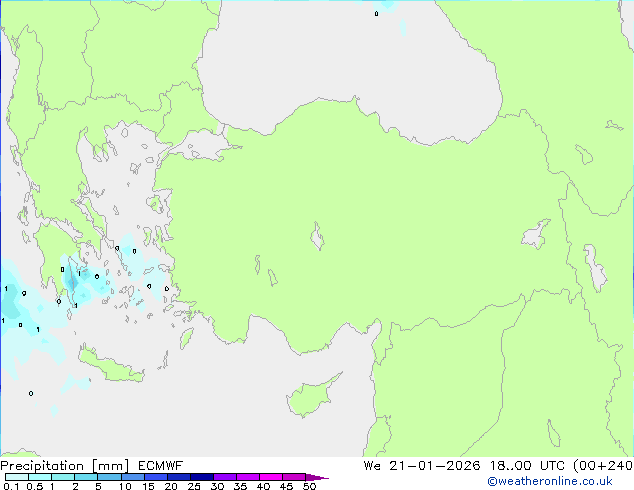The width and height of the screenshot is (634, 490).
Task: Click the 10 to 15 mm legend swatch
Action: pos(133,477)
